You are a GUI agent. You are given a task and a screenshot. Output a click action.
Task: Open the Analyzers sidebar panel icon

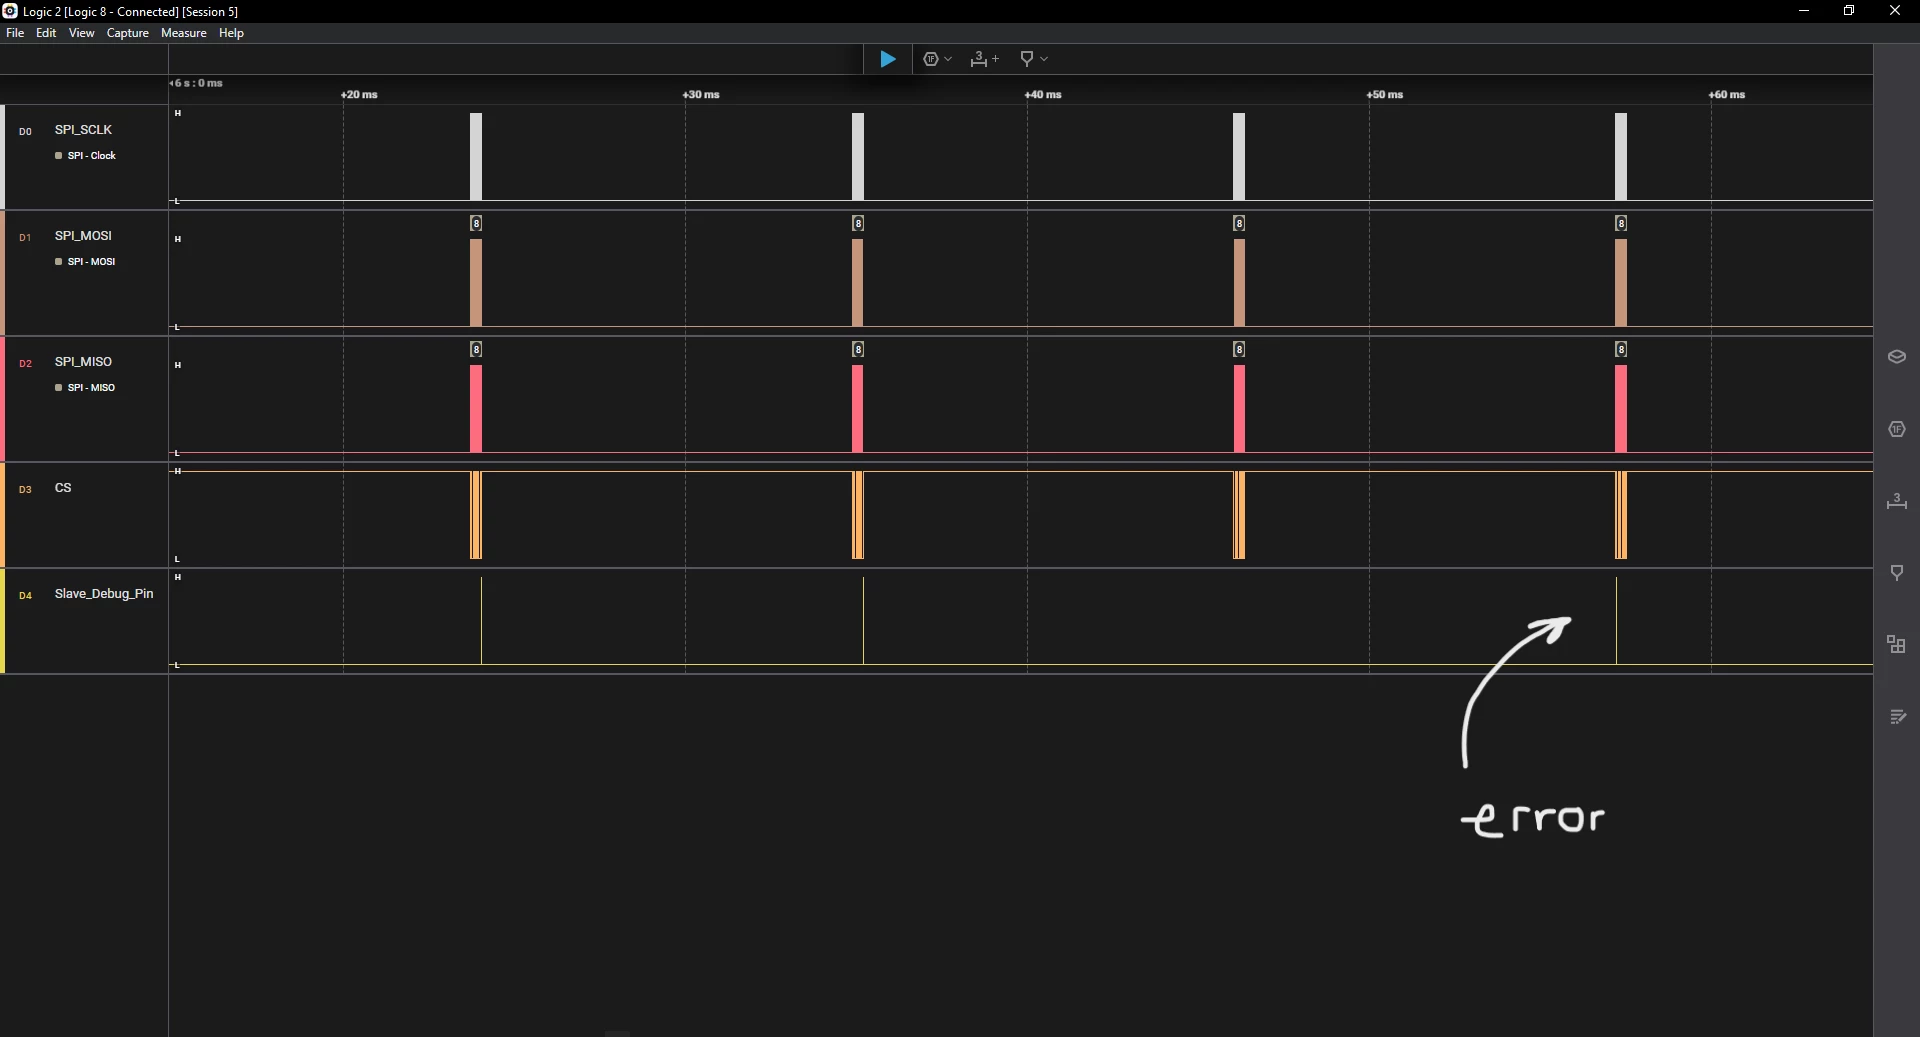1896,429
